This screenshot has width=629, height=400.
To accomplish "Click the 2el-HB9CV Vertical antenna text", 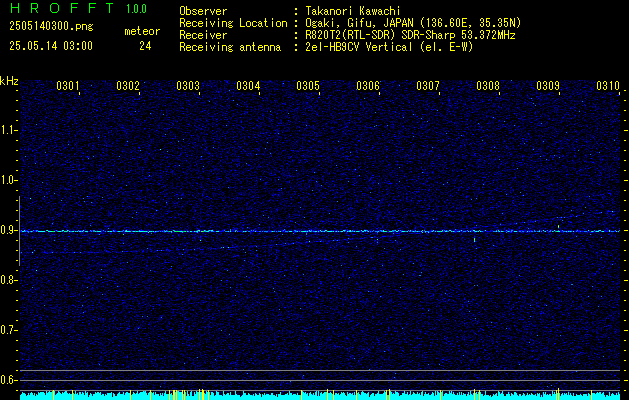I will click(390, 47).
